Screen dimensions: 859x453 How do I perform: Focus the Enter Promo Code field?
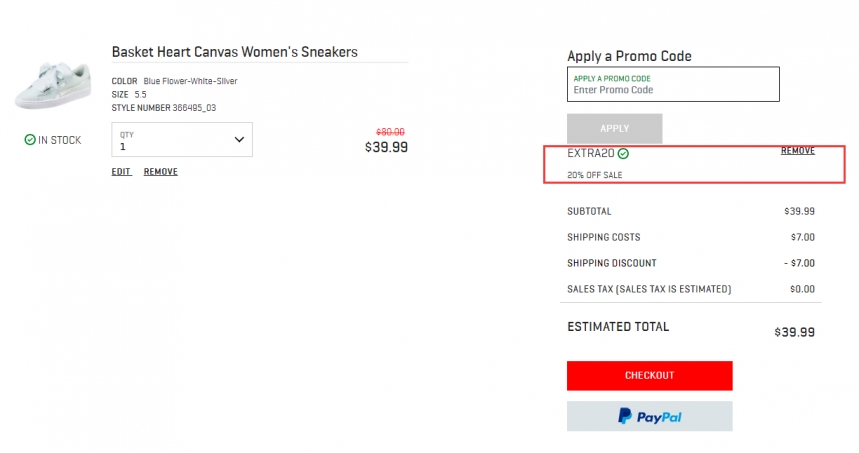pyautogui.click(x=673, y=90)
